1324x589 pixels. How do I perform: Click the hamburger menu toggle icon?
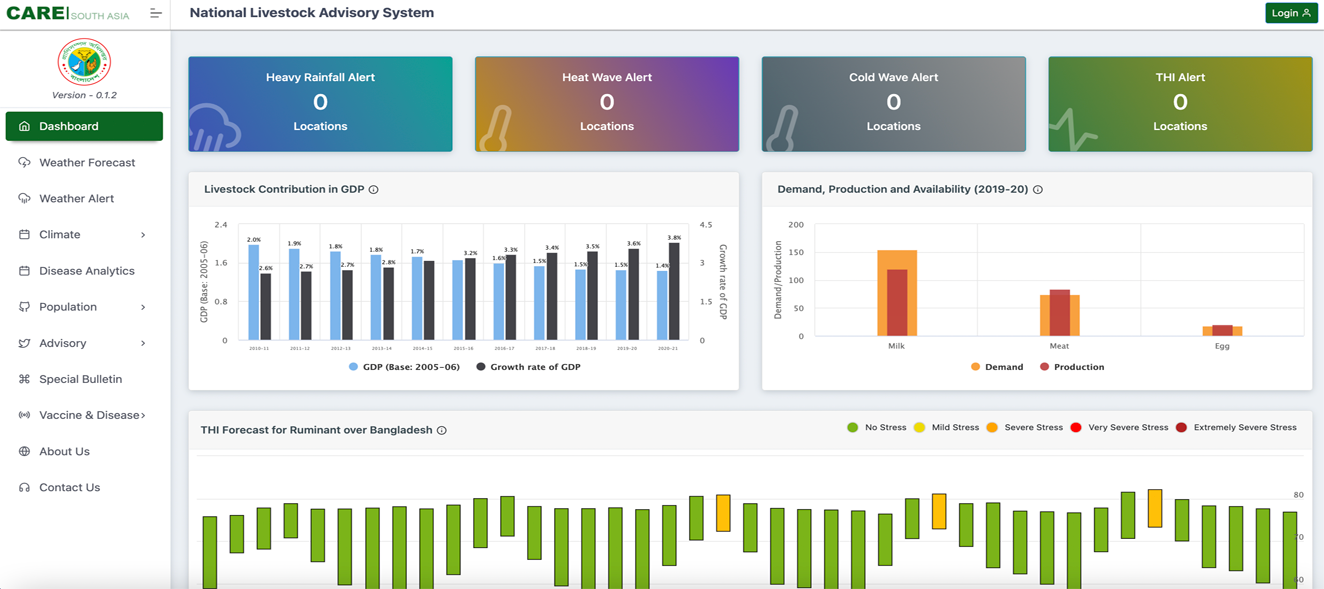point(155,13)
